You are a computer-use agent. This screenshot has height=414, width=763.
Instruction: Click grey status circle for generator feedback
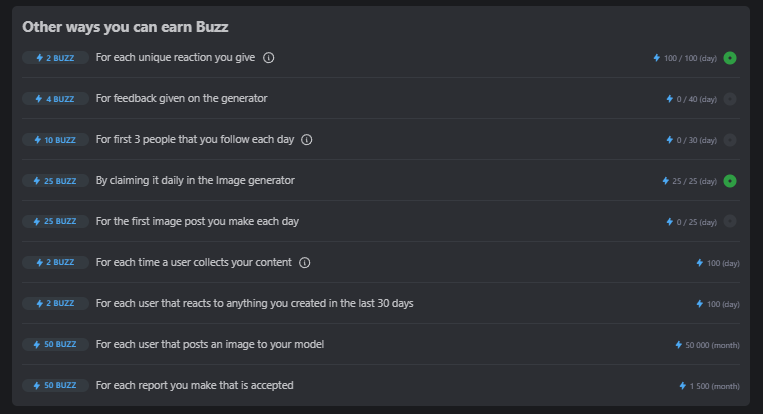tap(730, 99)
